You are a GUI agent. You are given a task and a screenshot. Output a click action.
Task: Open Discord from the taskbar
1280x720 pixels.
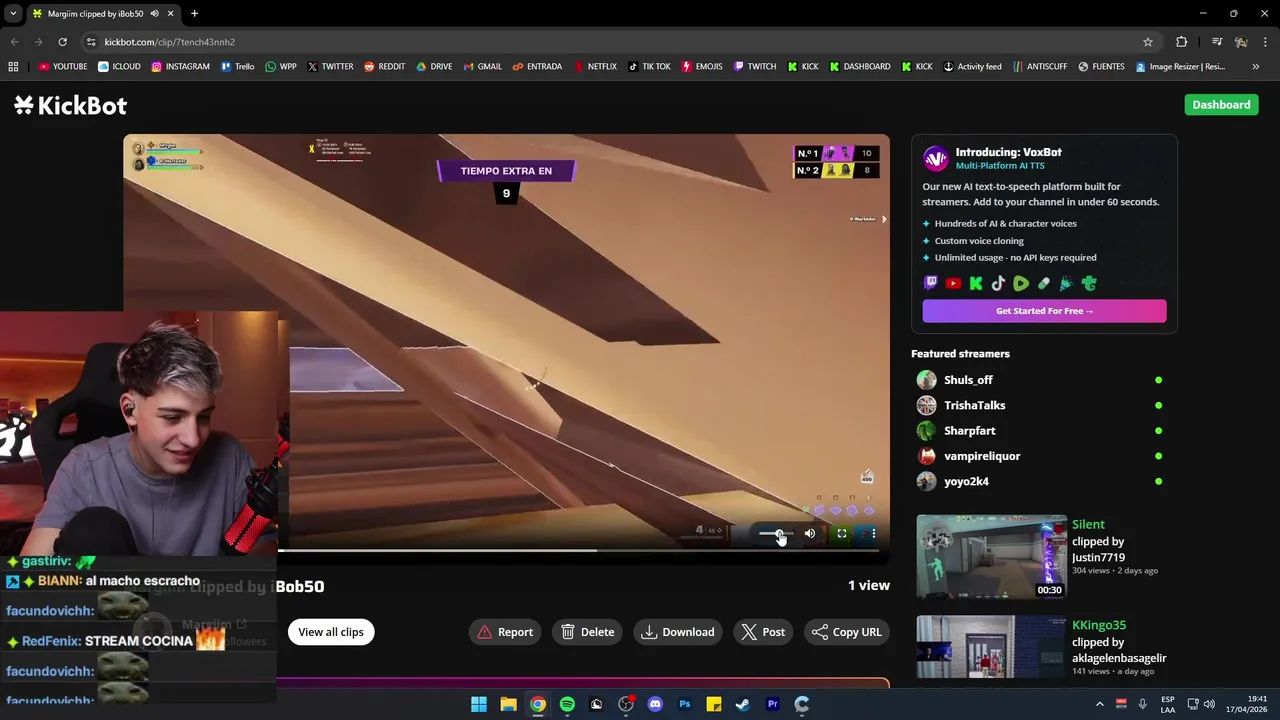[655, 705]
